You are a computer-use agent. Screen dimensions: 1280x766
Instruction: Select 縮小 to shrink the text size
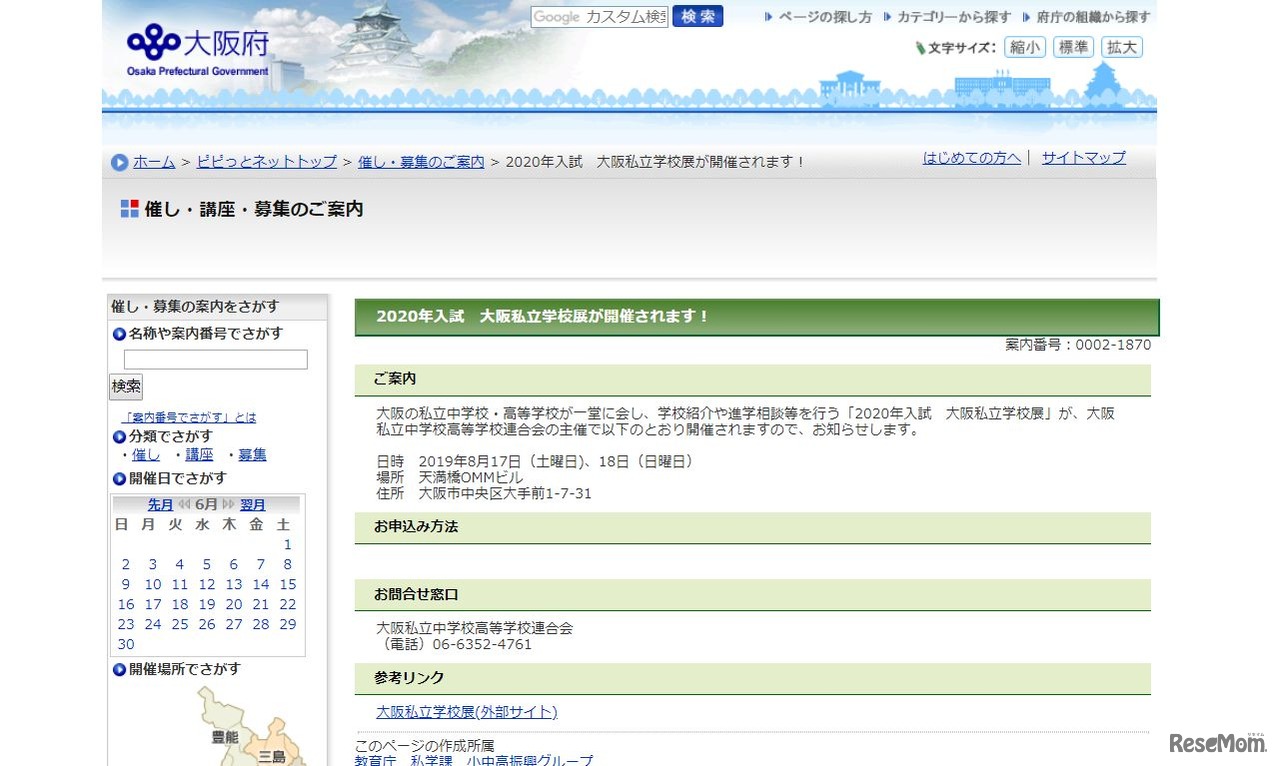click(1024, 47)
